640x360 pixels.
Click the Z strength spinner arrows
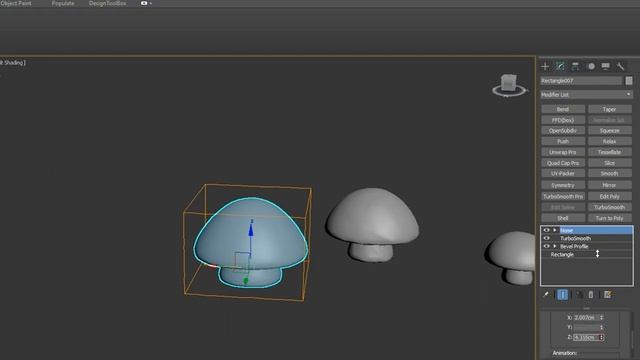[x=602, y=337]
